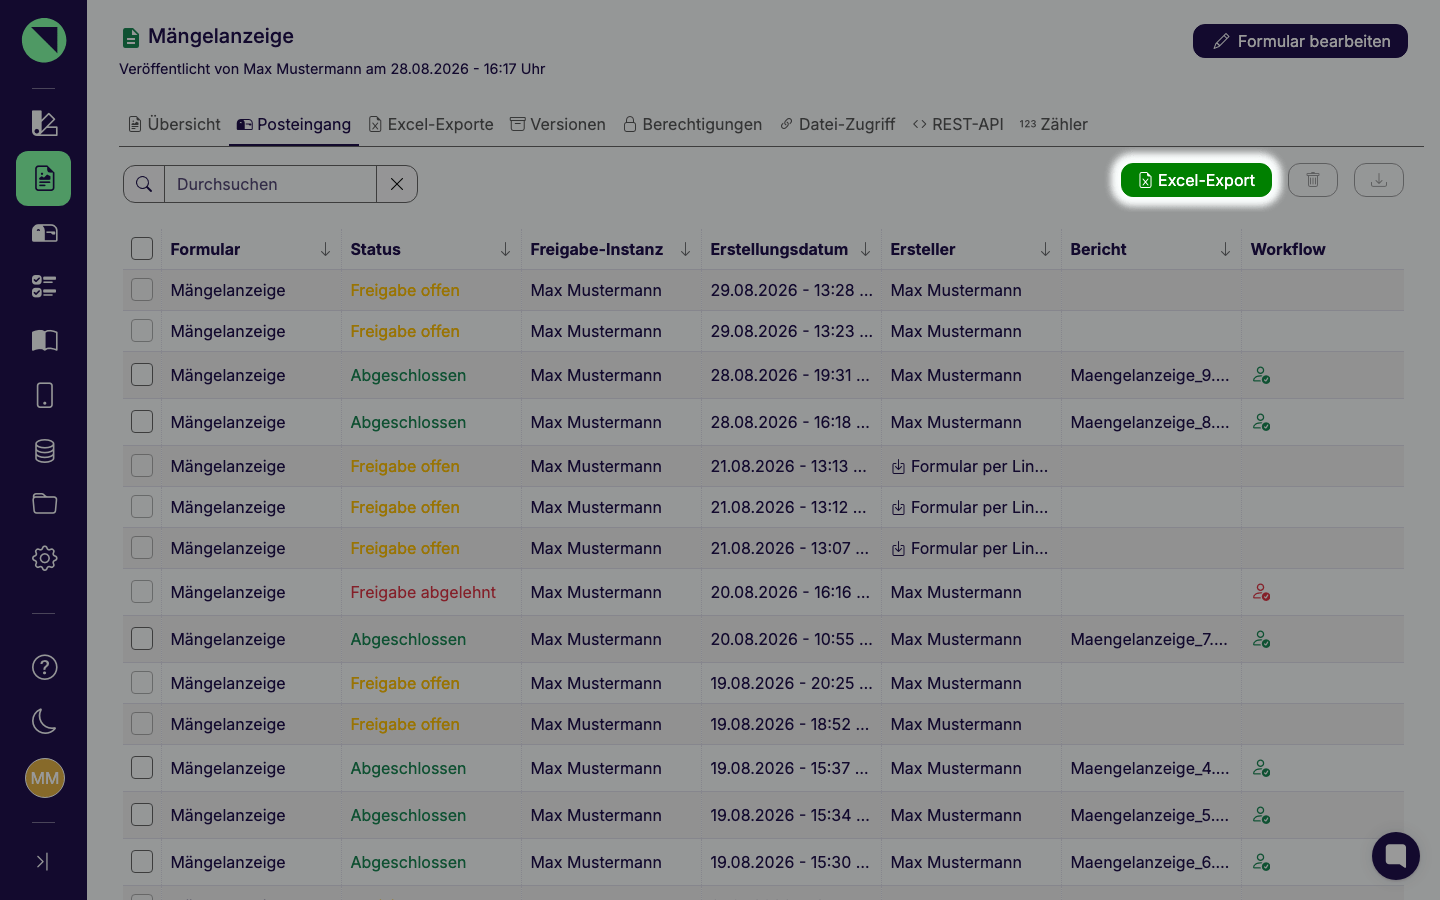The height and width of the screenshot is (900, 1440).
Task: Open rejected workflow icon in Freigabe abgelehnt row
Action: [1262, 592]
